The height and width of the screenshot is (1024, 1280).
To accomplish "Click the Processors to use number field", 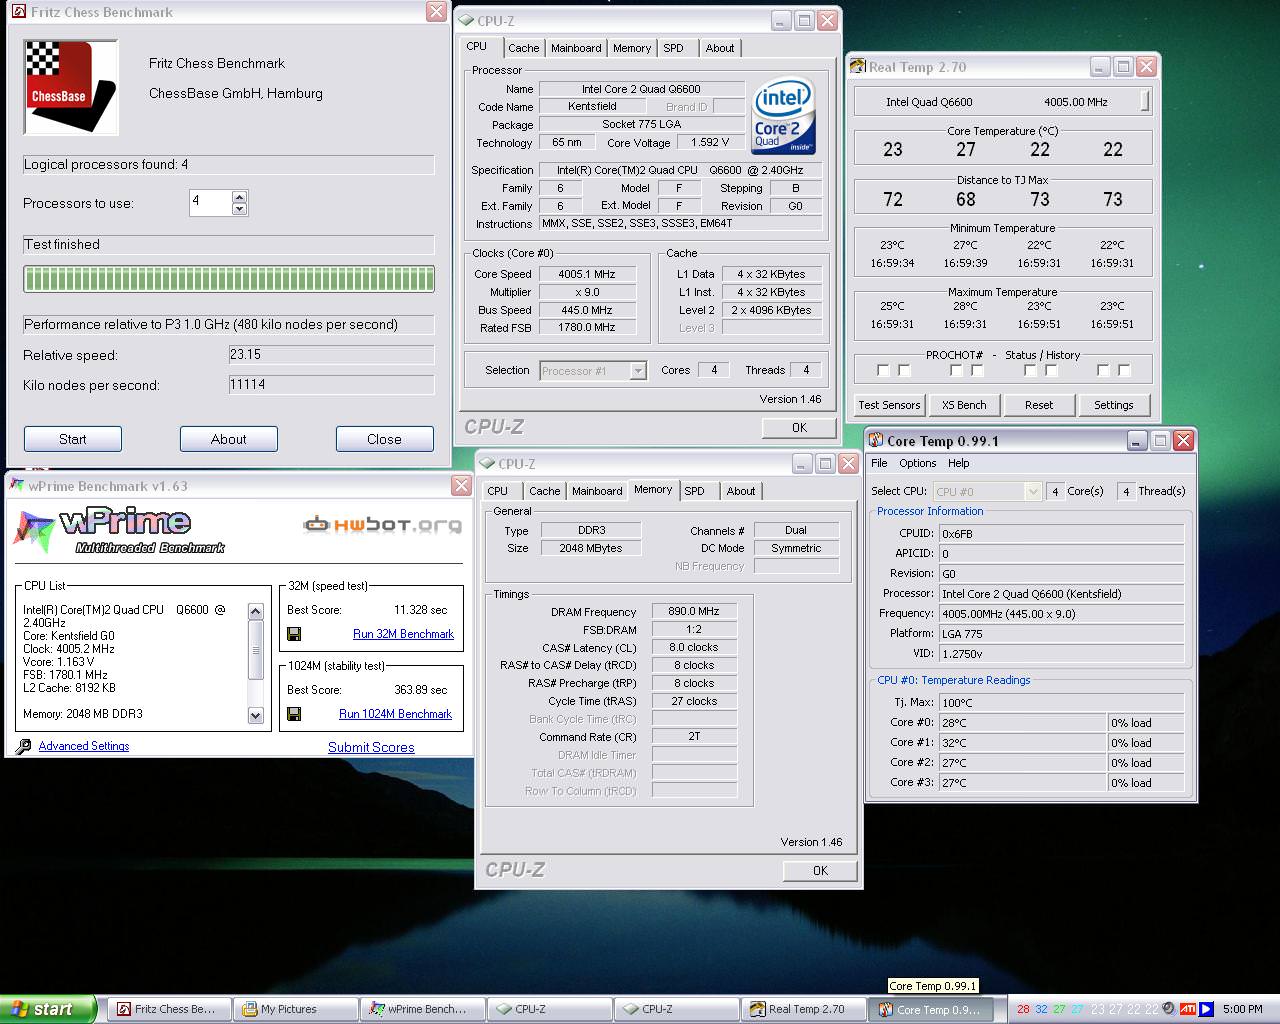I will pyautogui.click(x=210, y=203).
